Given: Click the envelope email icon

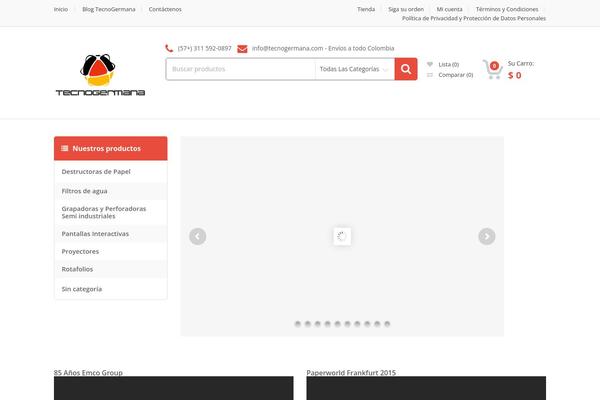Looking at the screenshot, I should 242,49.
